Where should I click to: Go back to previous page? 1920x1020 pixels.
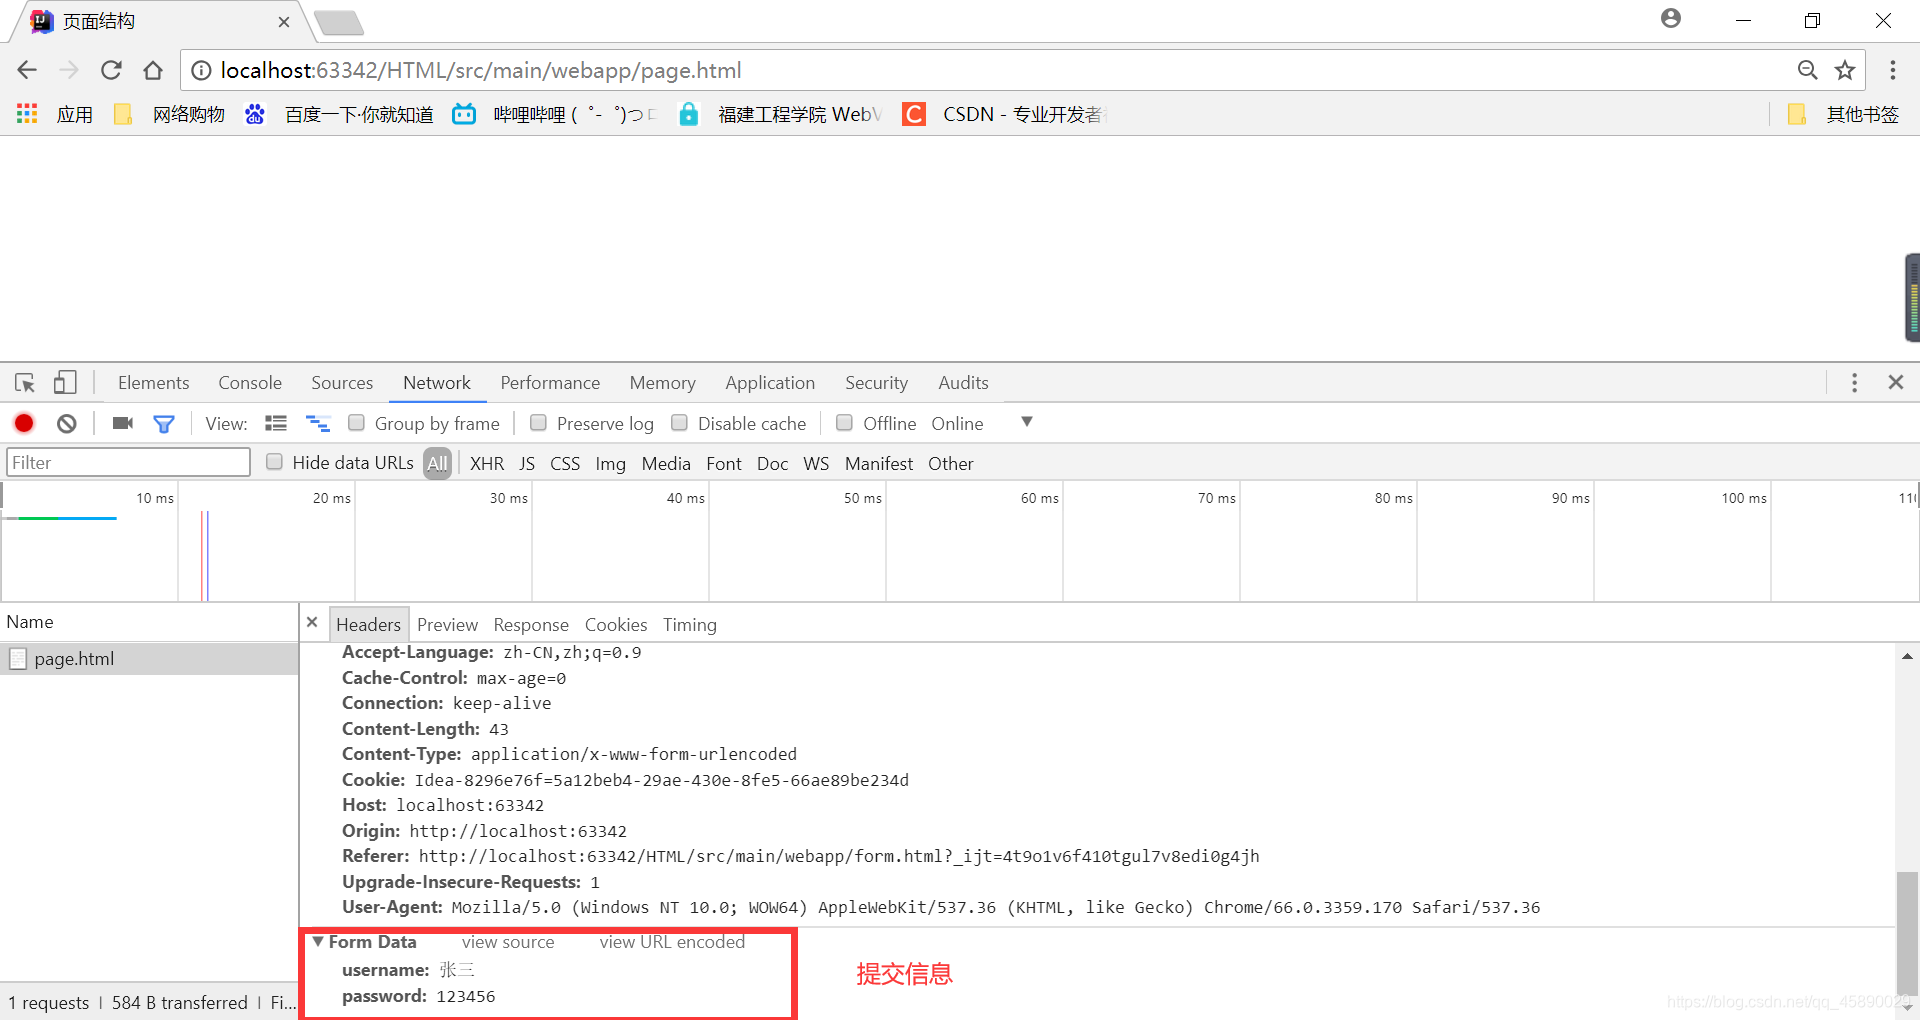27,70
